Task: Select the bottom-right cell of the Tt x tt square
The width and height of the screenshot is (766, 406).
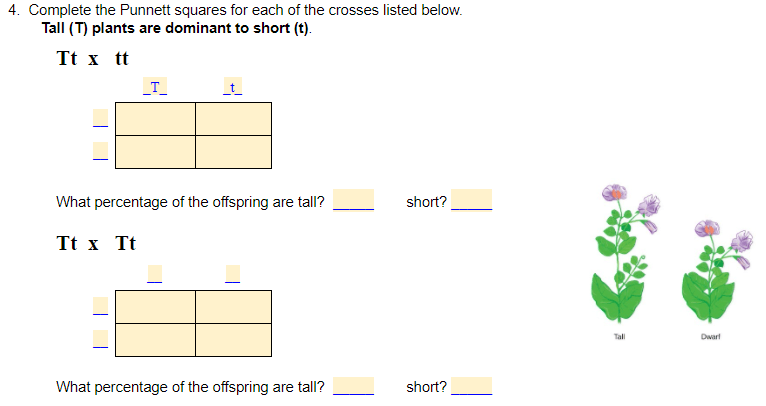Action: (x=234, y=151)
